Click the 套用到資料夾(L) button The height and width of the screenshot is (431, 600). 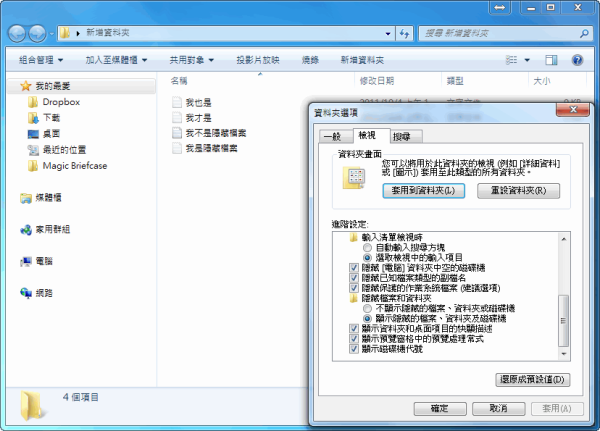424,191
